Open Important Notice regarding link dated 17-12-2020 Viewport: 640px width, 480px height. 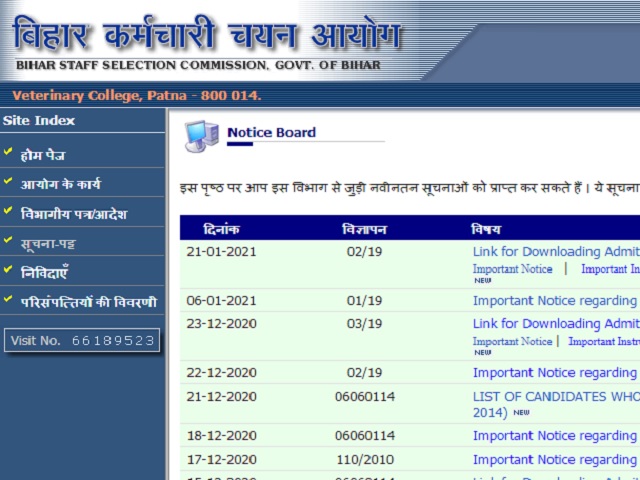(x=556, y=460)
